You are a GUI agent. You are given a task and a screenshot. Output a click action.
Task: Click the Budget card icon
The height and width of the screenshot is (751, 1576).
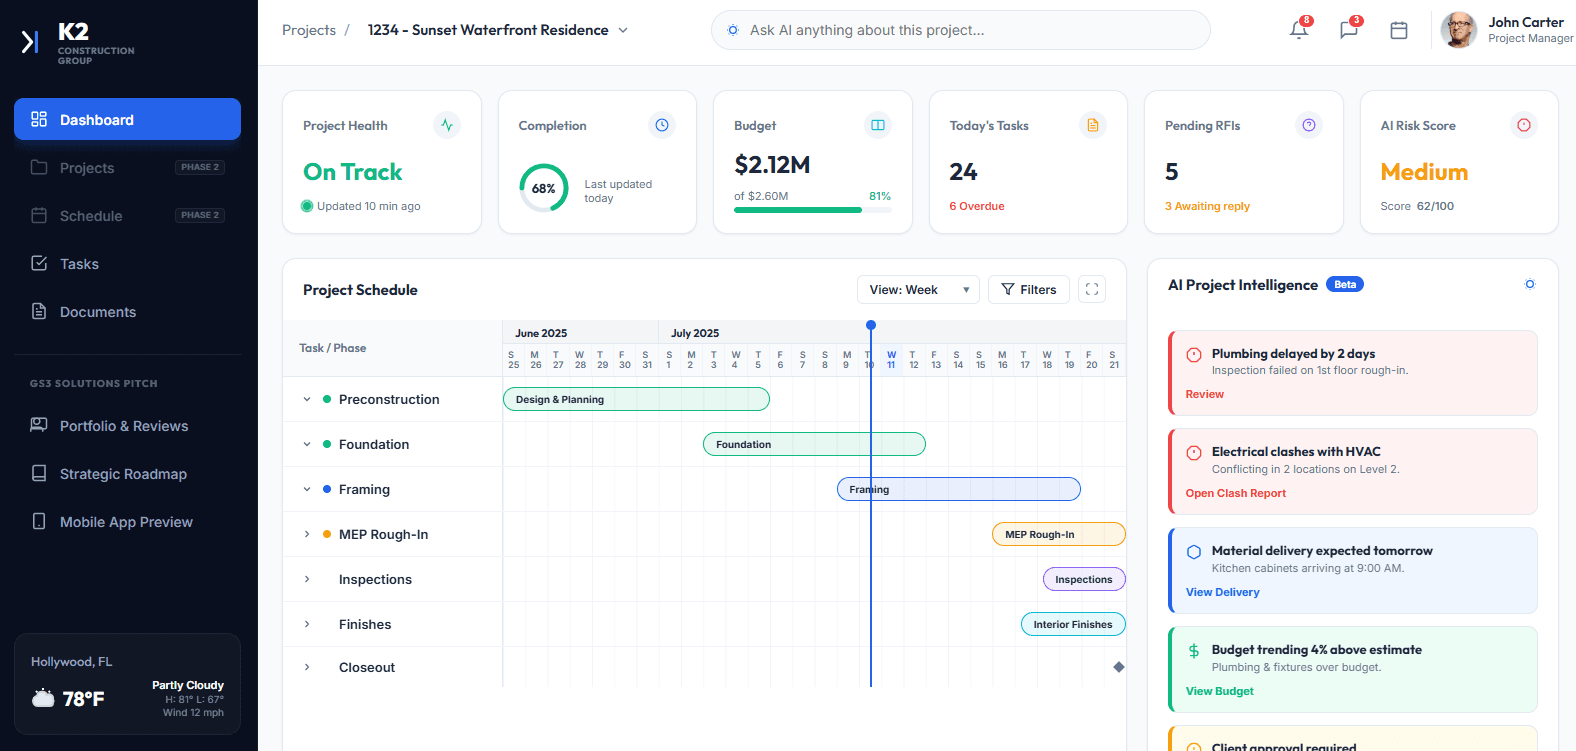point(878,125)
